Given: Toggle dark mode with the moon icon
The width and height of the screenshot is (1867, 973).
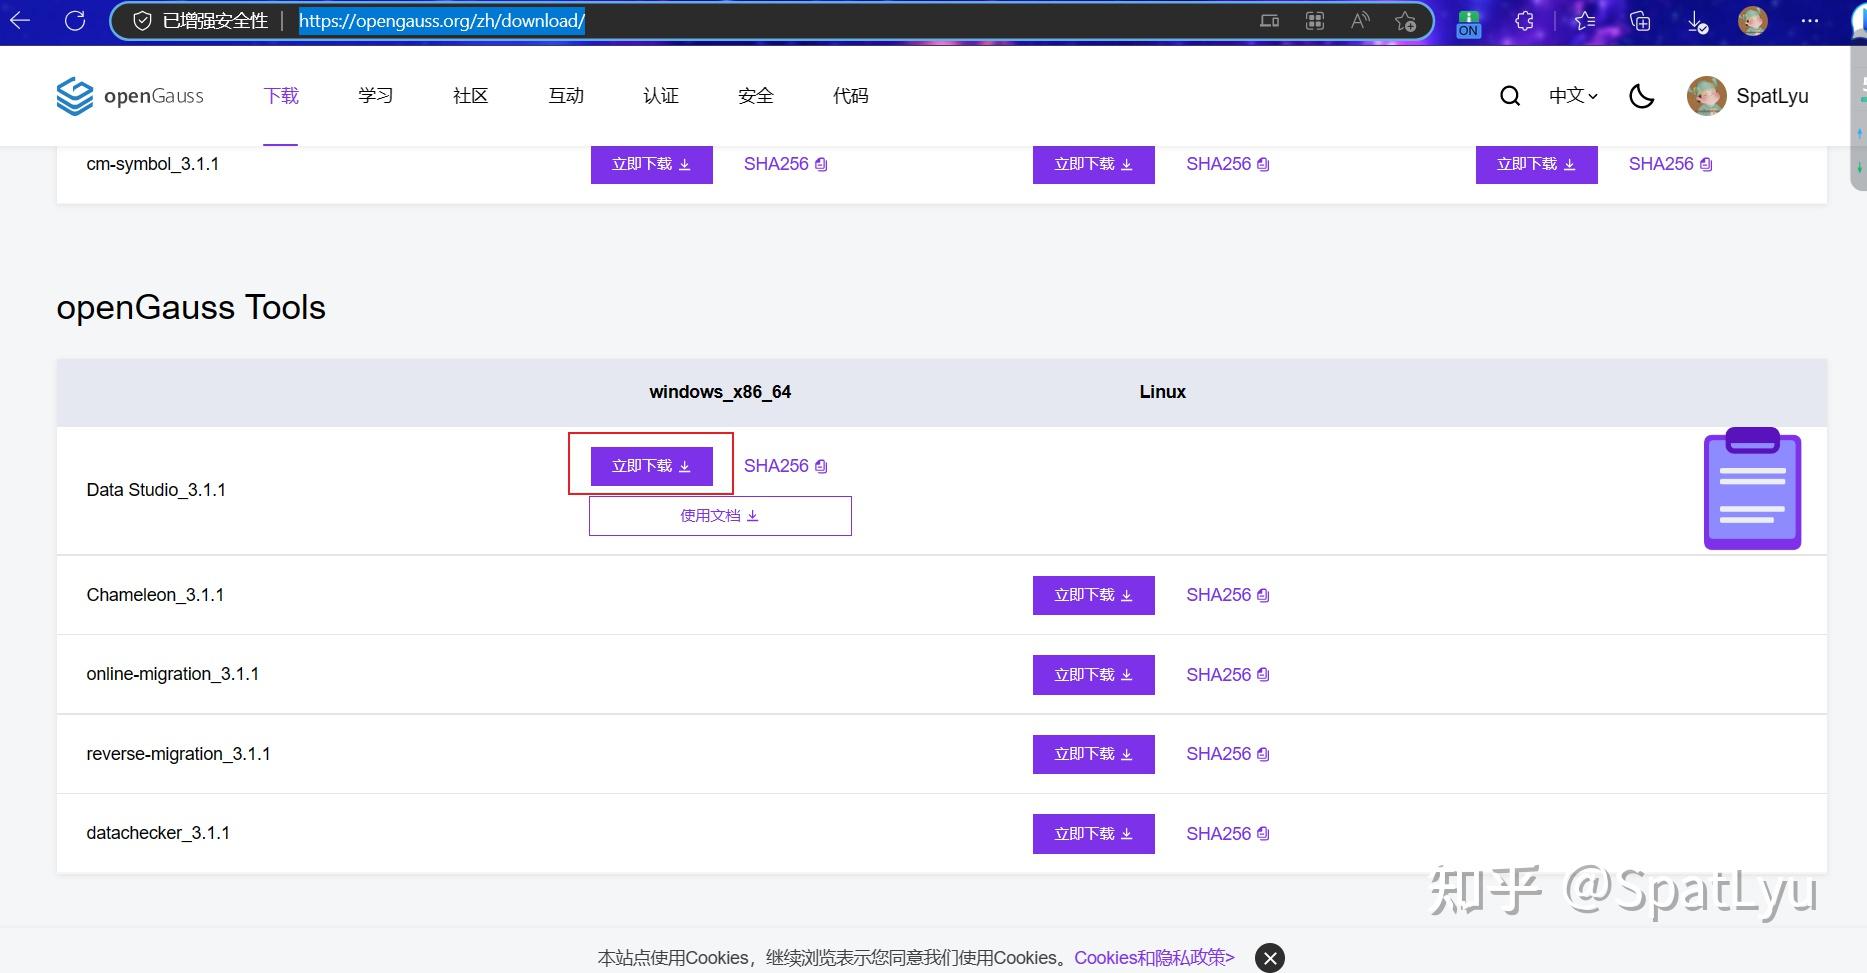Looking at the screenshot, I should coord(1641,95).
